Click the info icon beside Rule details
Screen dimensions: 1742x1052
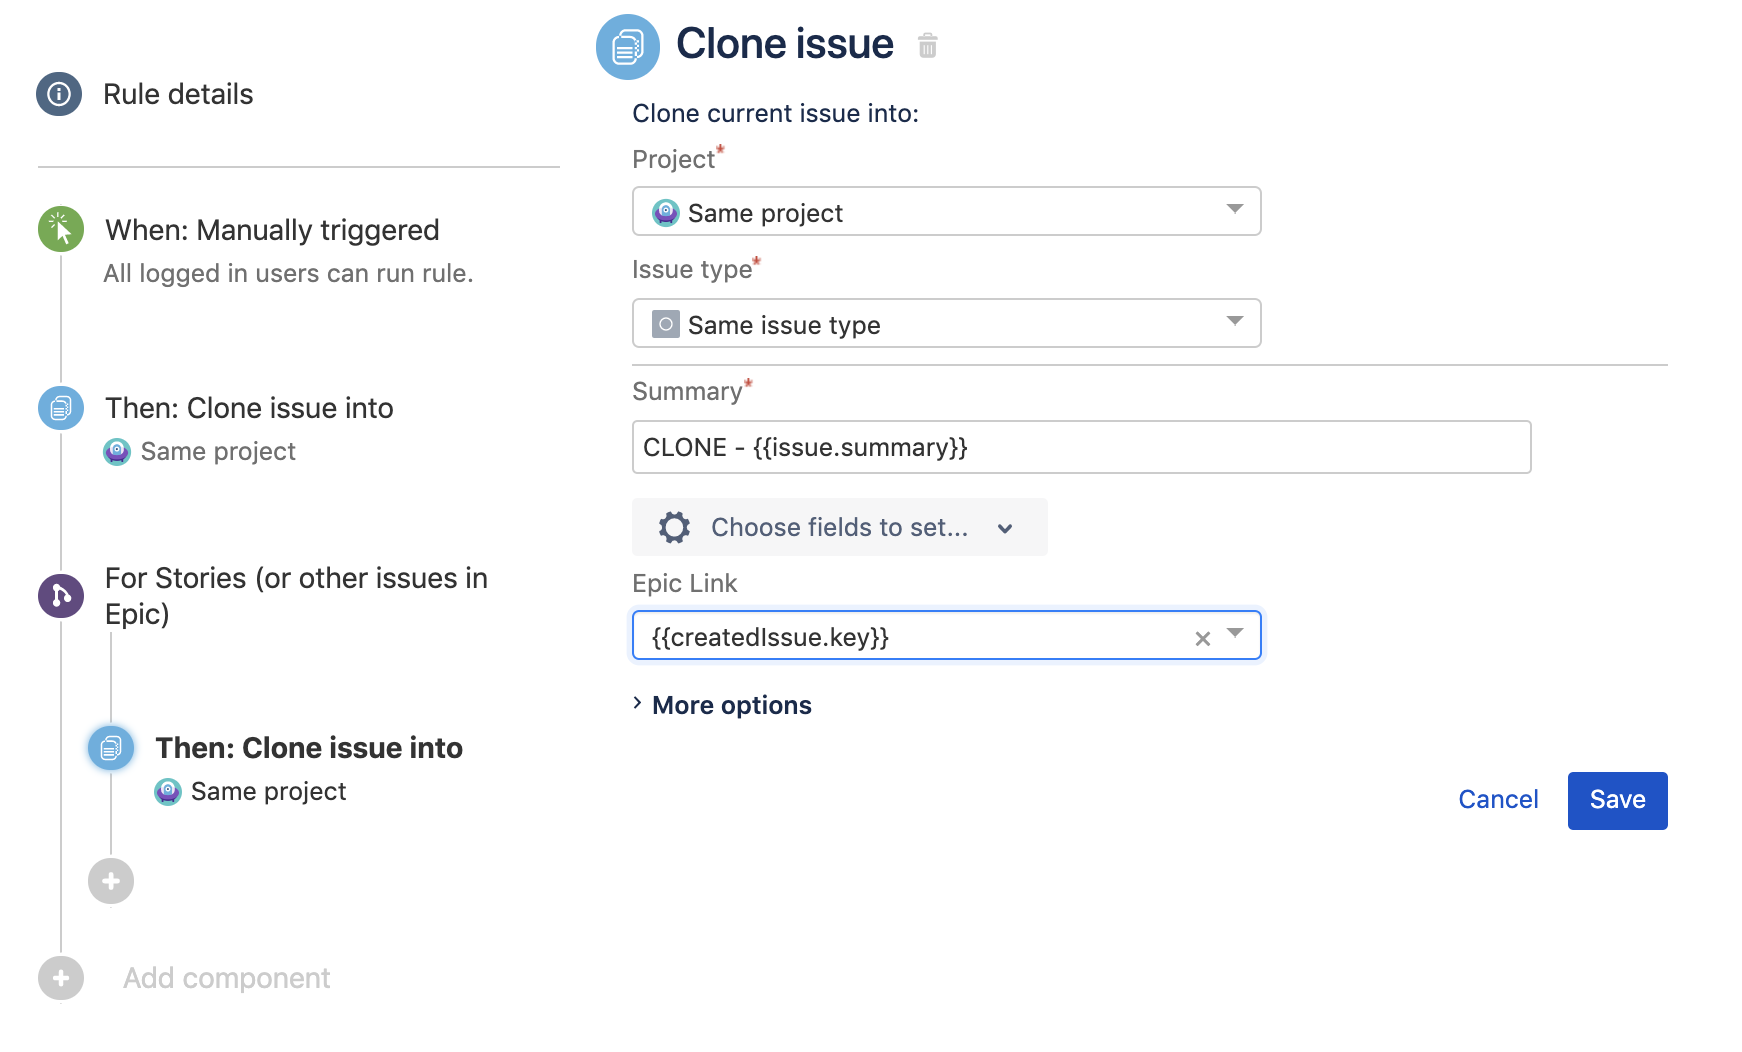[x=58, y=94]
